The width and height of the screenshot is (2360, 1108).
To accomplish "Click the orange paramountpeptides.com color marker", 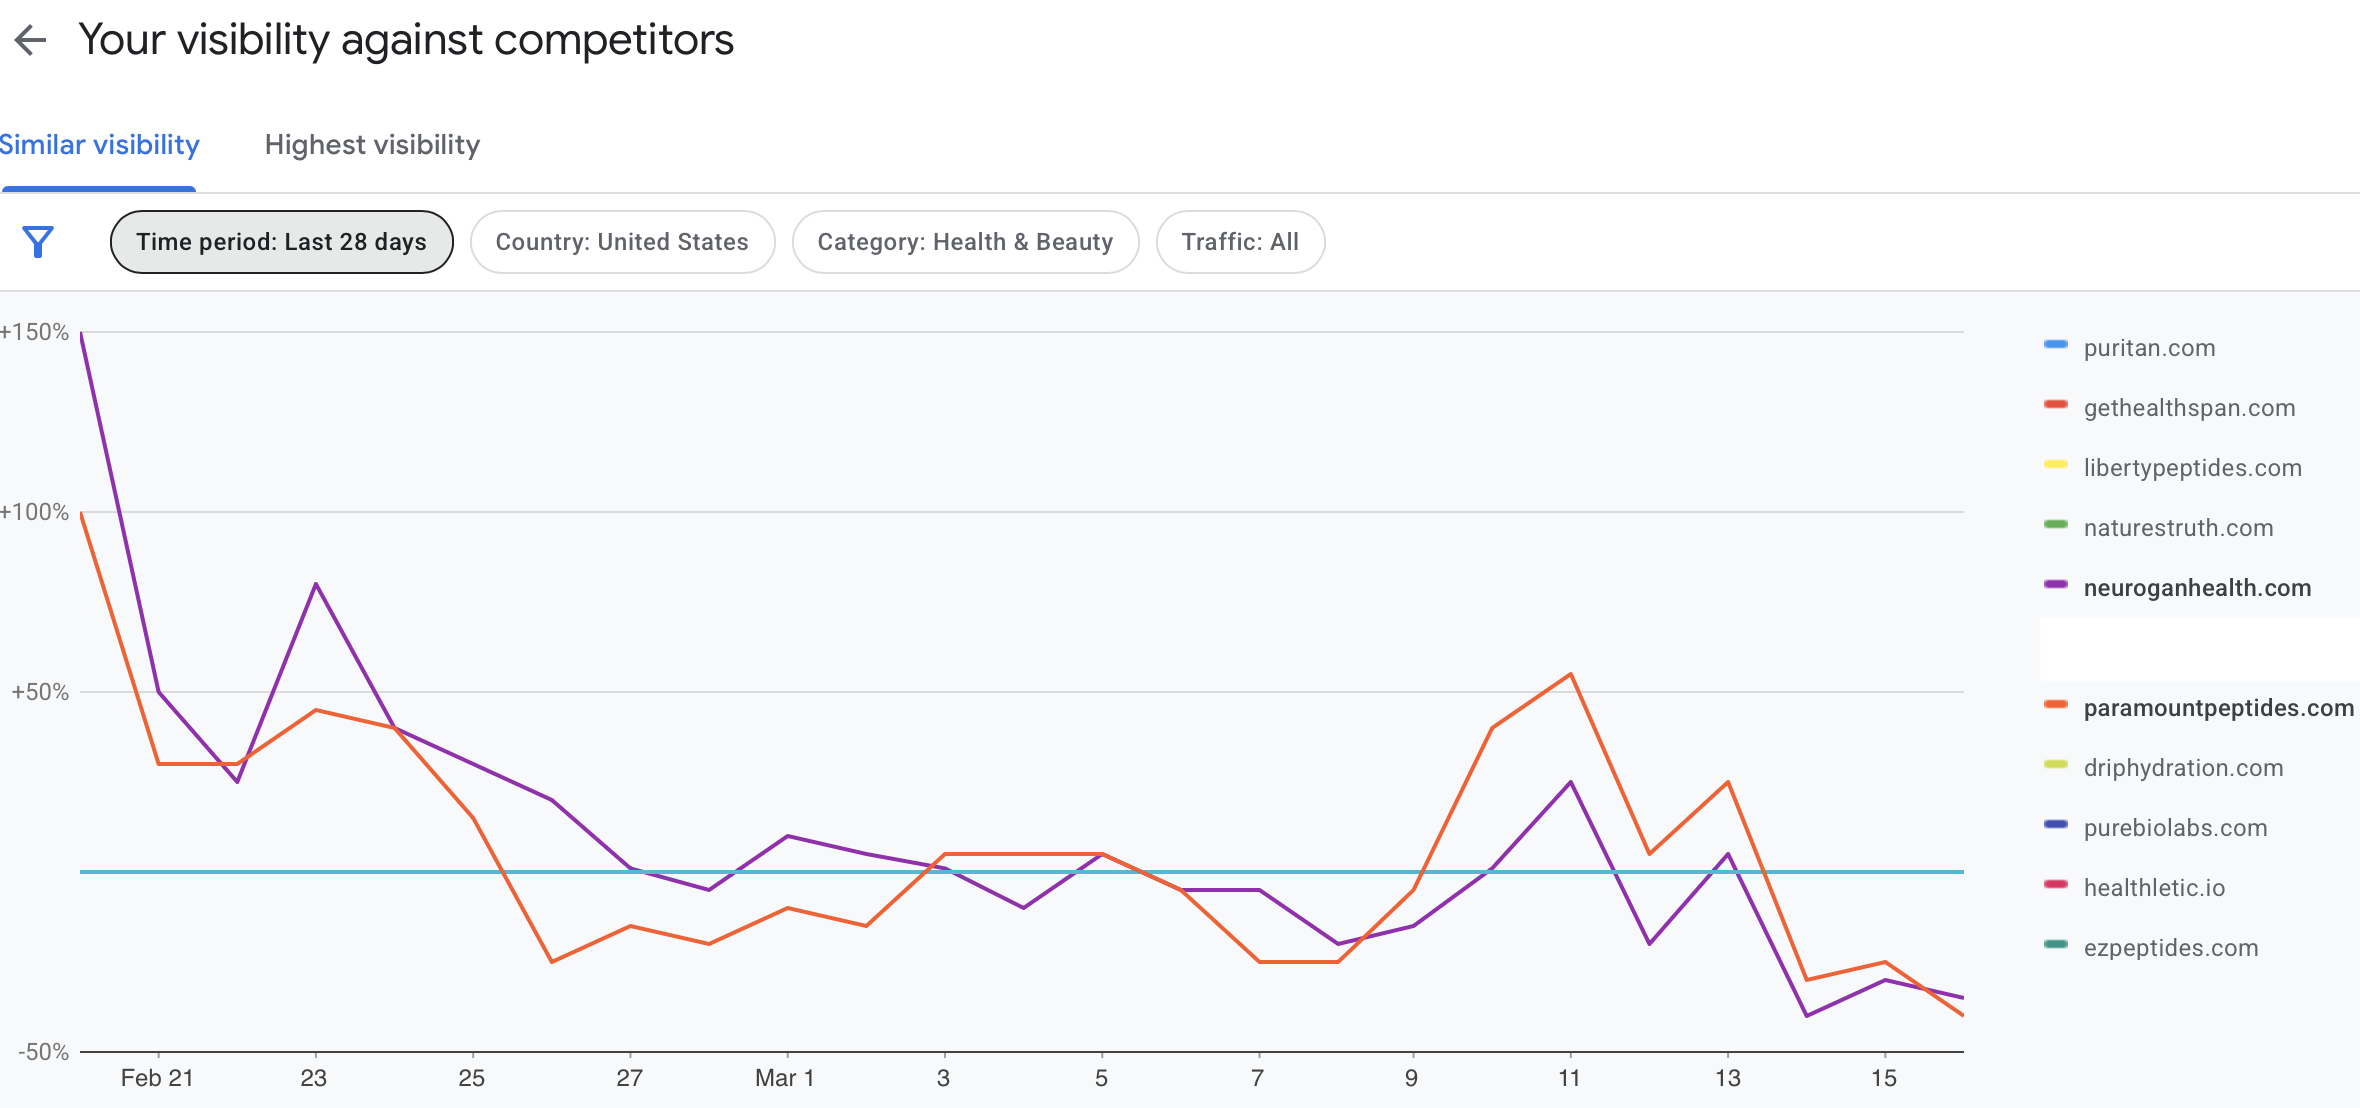I will point(2056,705).
